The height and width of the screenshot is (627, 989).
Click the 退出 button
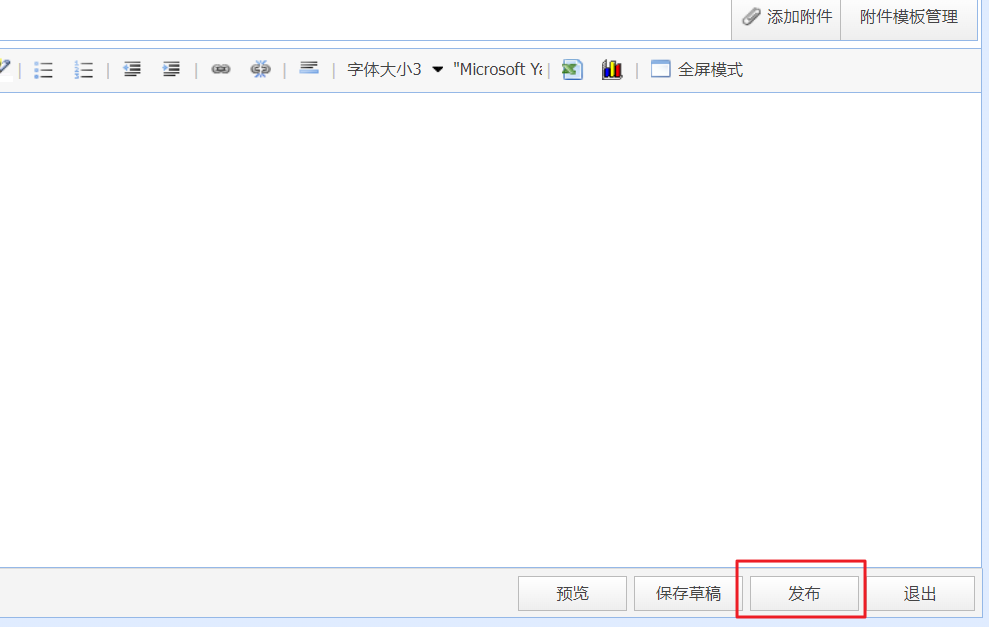coord(920,594)
